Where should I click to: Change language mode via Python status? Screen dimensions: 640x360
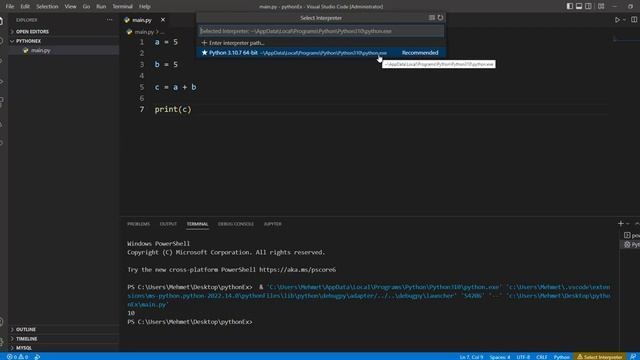pos(561,357)
